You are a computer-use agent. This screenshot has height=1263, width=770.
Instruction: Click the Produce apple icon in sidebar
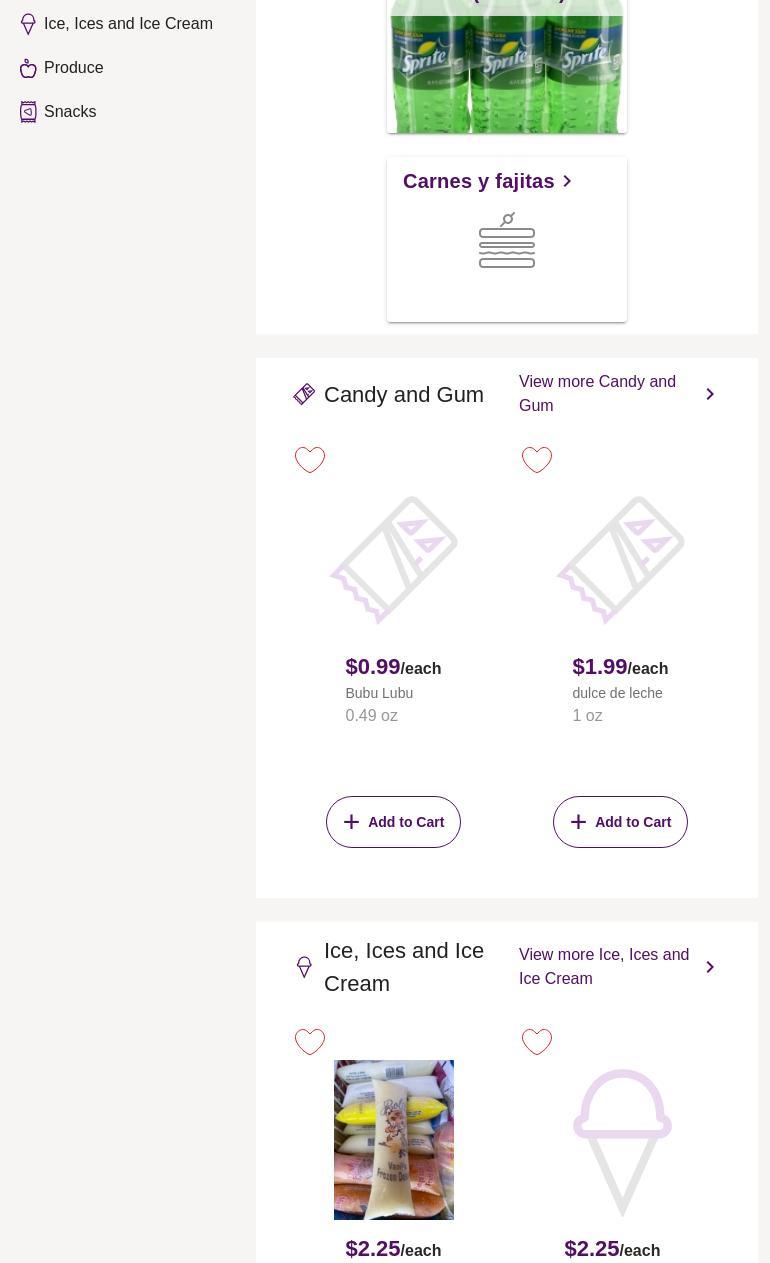(28, 68)
